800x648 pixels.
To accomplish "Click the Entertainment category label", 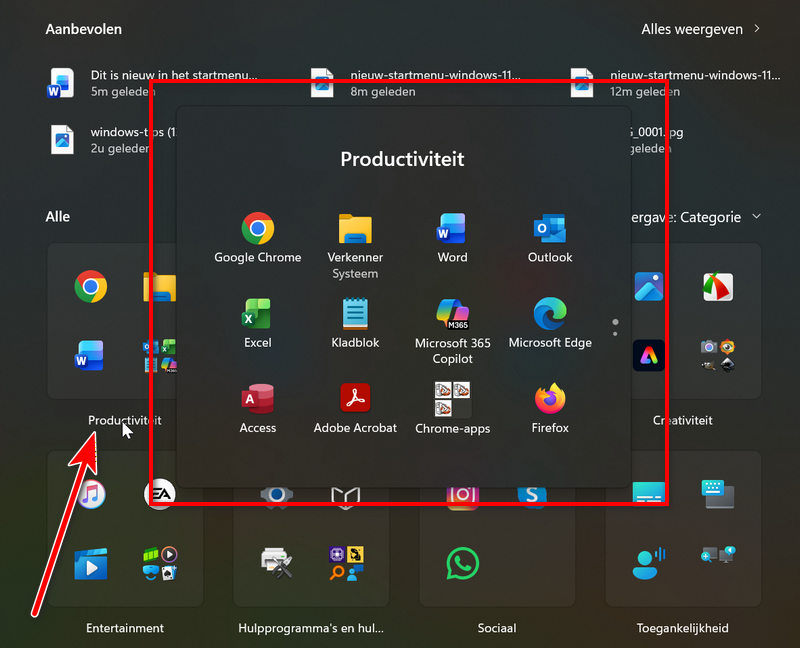I will (x=125, y=628).
